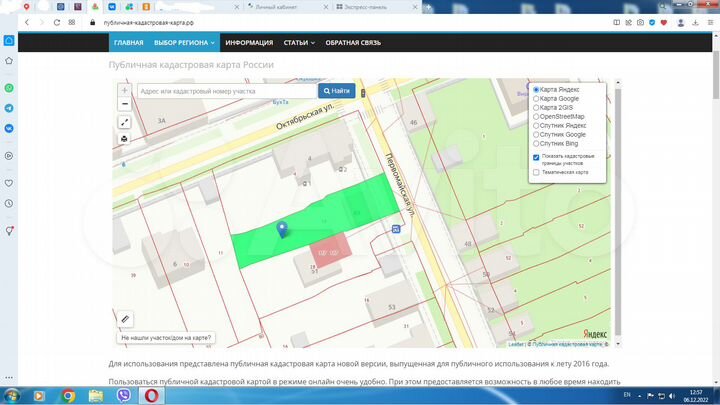The width and height of the screenshot is (720, 405).
Task: Switch to the pinned VK tab
Action: (112, 7)
